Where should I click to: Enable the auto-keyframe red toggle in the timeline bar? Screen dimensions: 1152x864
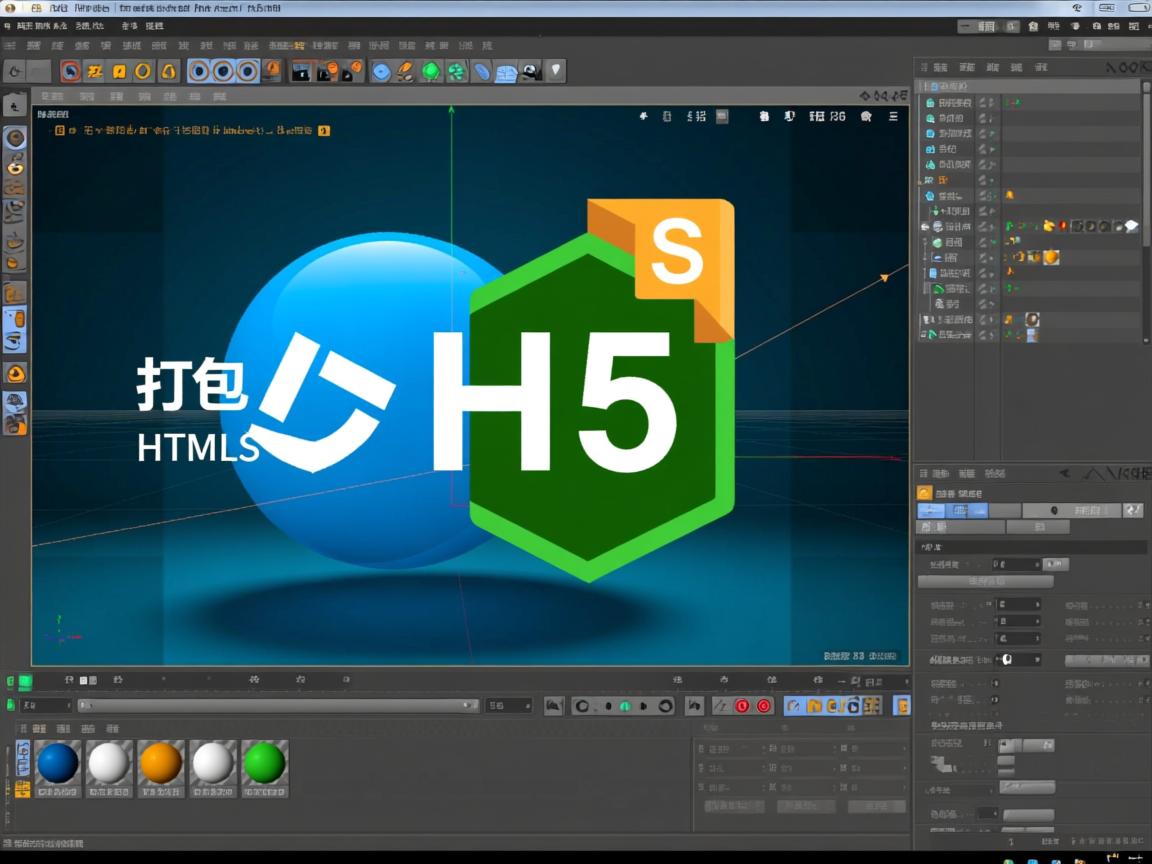765,706
